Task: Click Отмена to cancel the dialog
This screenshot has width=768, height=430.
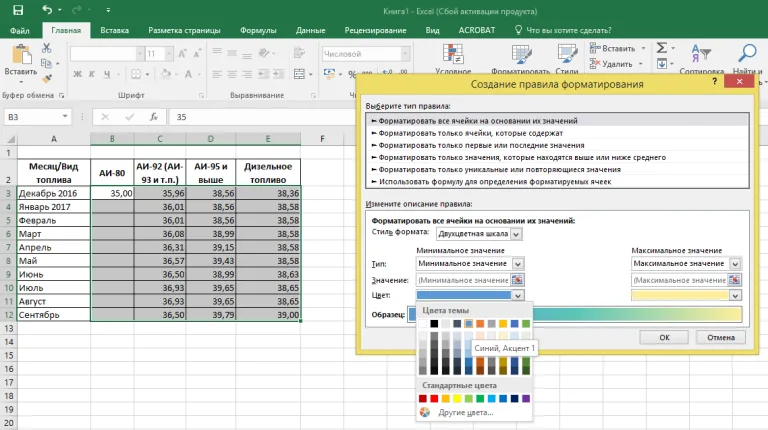Action: click(720, 337)
